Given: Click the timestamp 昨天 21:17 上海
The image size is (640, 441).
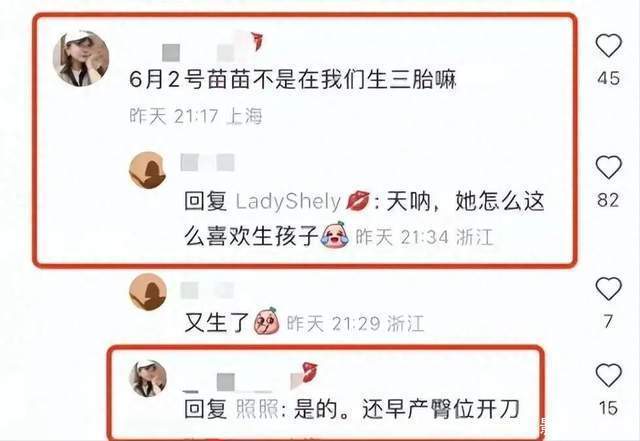Looking at the screenshot, I should (196, 116).
